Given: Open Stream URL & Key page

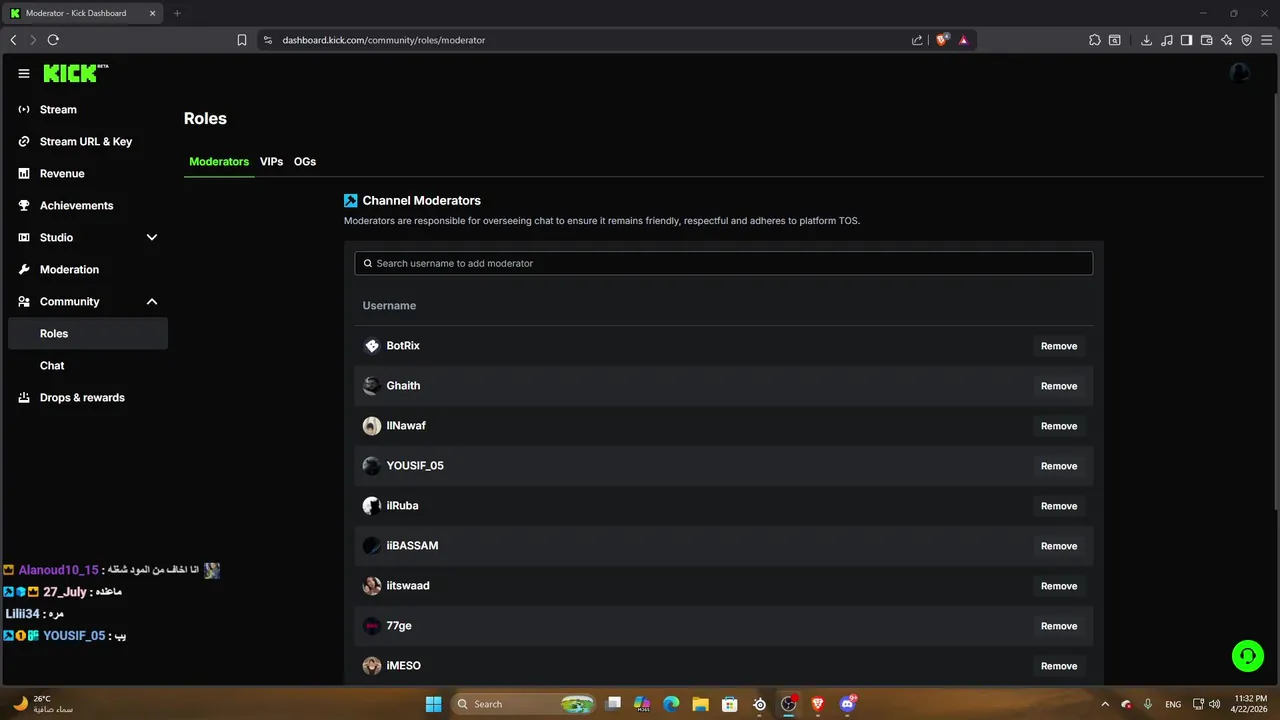Looking at the screenshot, I should [x=88, y=142].
